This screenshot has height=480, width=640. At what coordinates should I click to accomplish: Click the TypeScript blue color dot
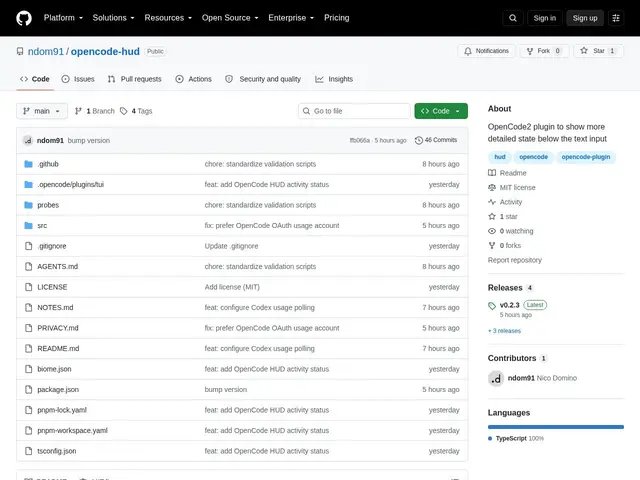(x=490, y=438)
